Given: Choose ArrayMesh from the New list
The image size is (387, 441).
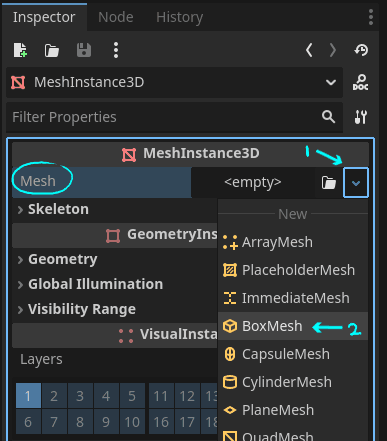Looking at the screenshot, I should (293, 242).
